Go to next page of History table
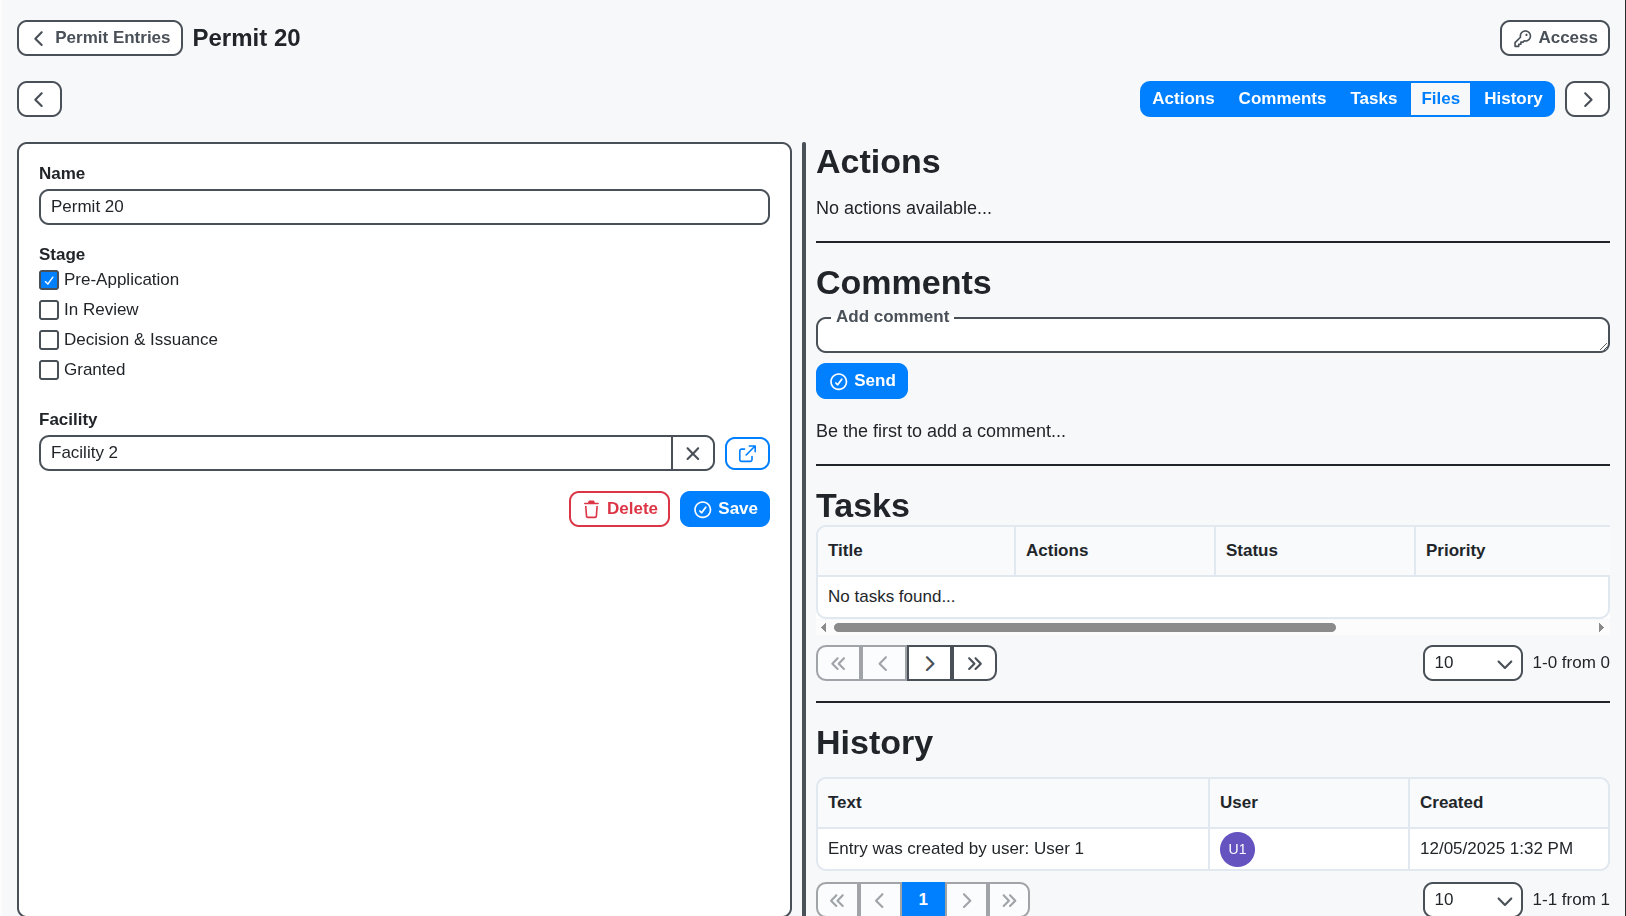The height and width of the screenshot is (916, 1626). coord(966,900)
